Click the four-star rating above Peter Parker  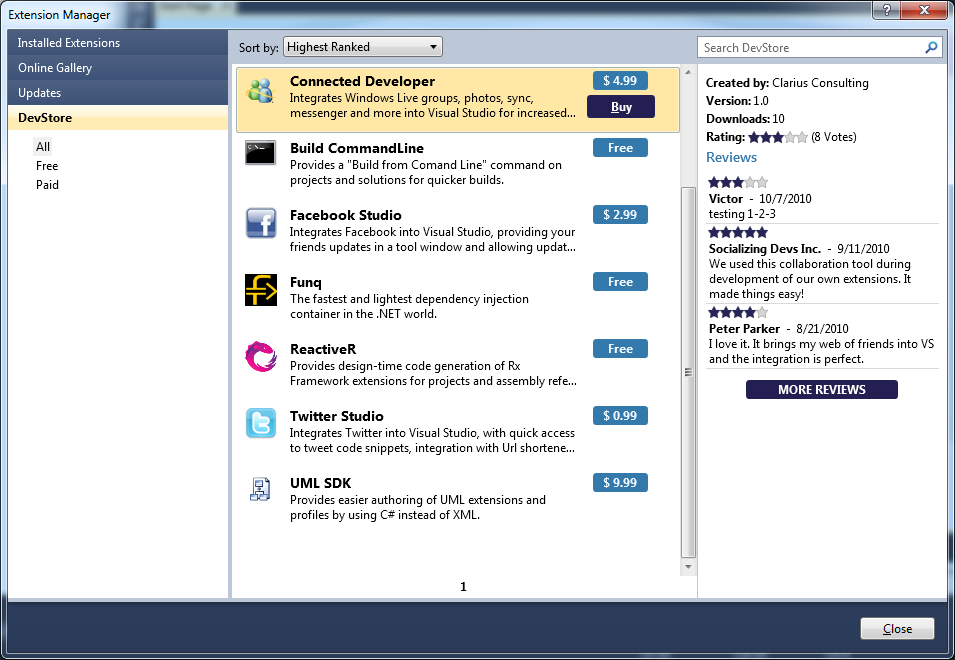pyautogui.click(x=738, y=312)
